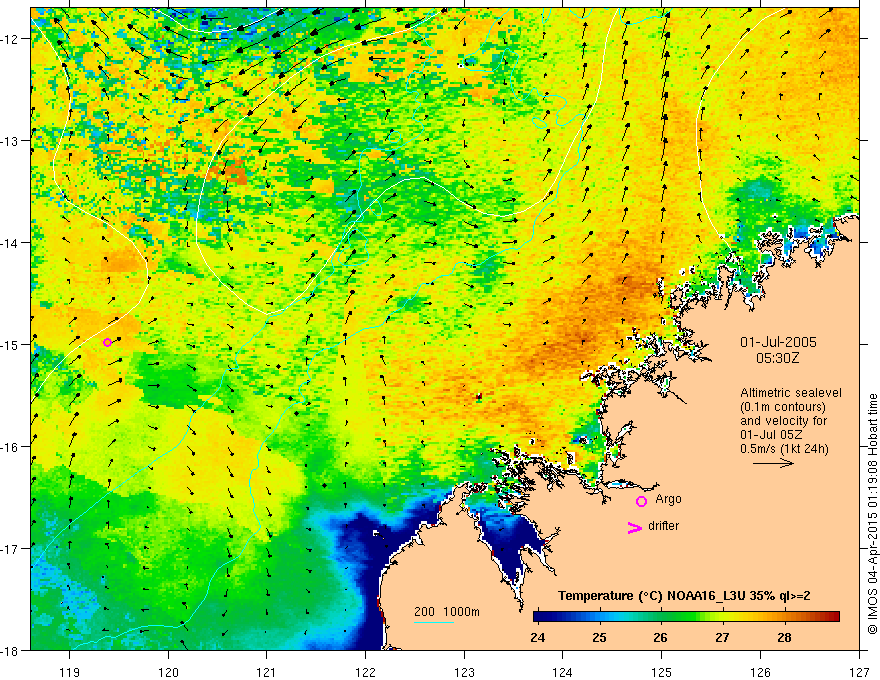
Task: Click the colorbar value 24
Action: coord(538,637)
